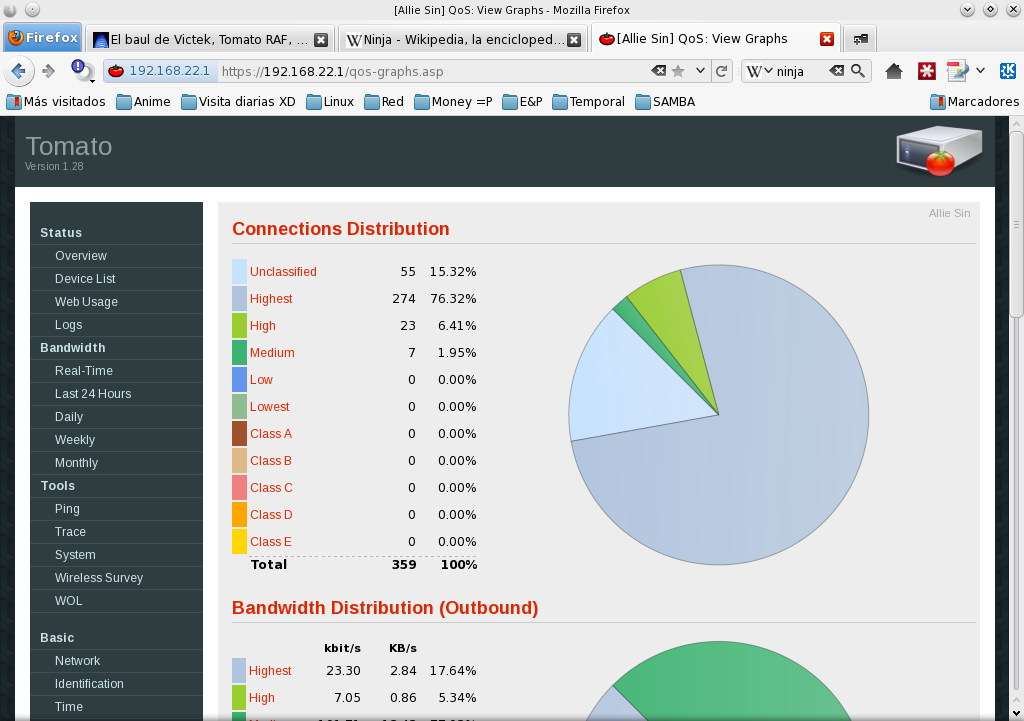Open the Firefox home page
1024x721 pixels.
tap(894, 72)
